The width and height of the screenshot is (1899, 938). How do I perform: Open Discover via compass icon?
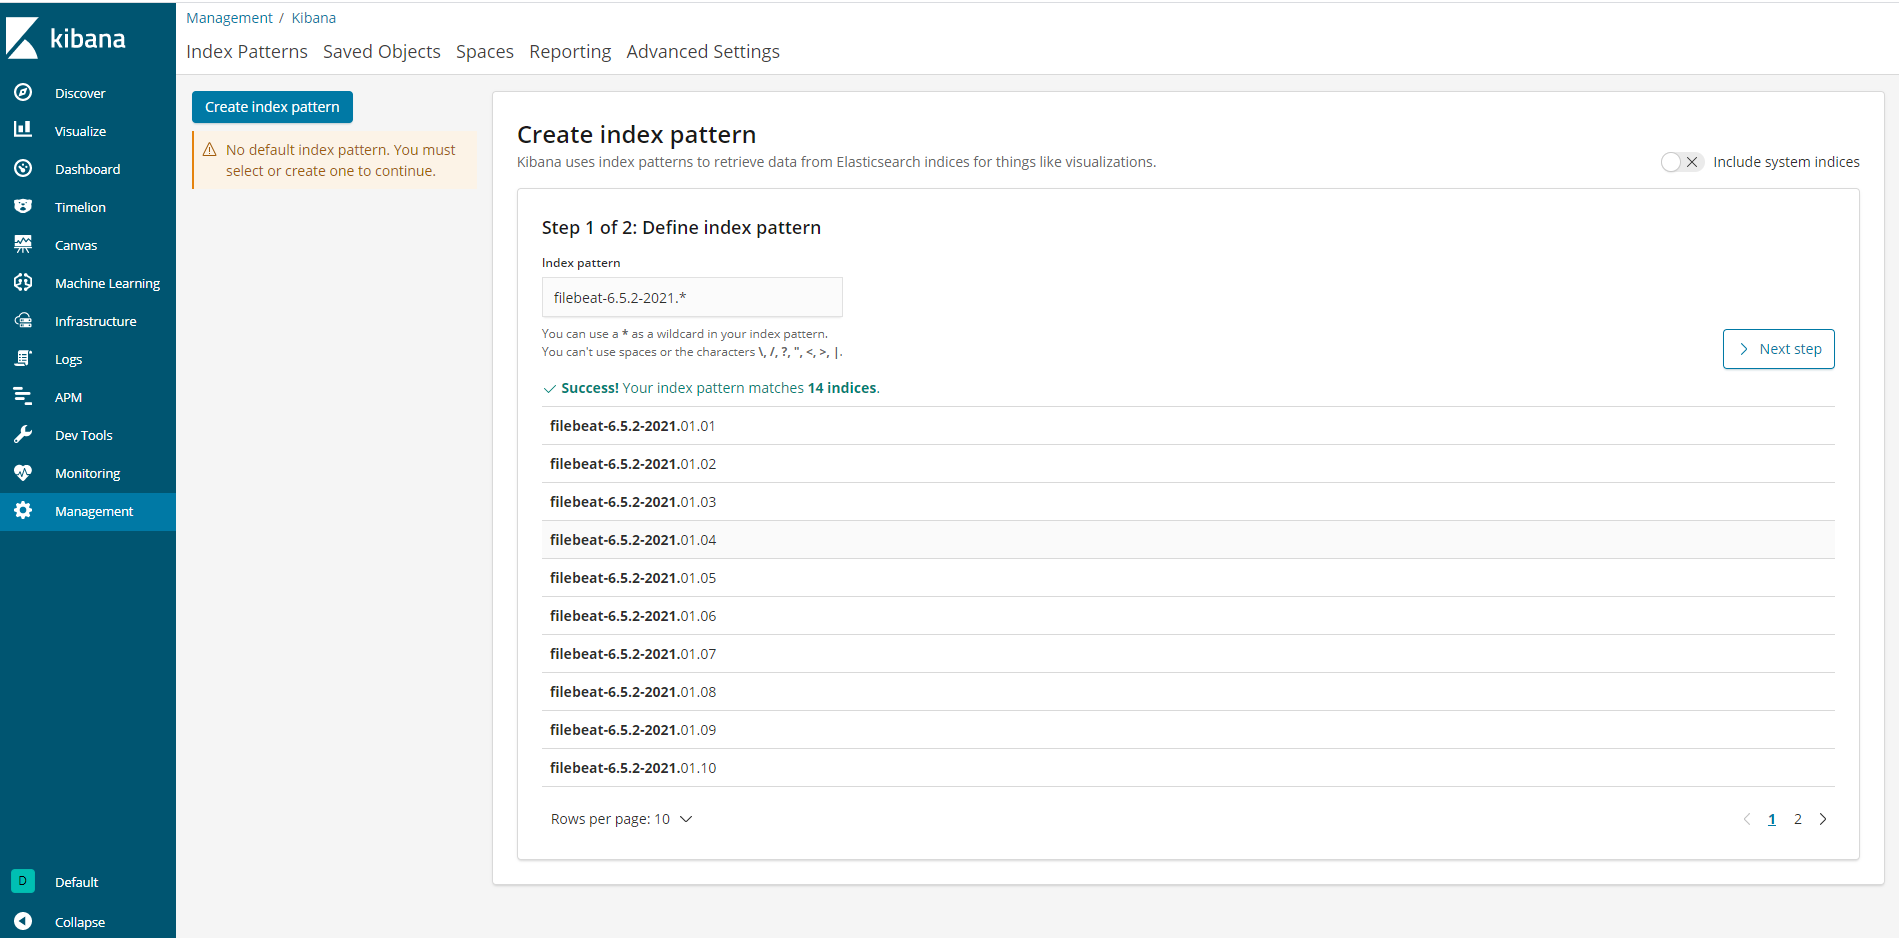click(23, 92)
